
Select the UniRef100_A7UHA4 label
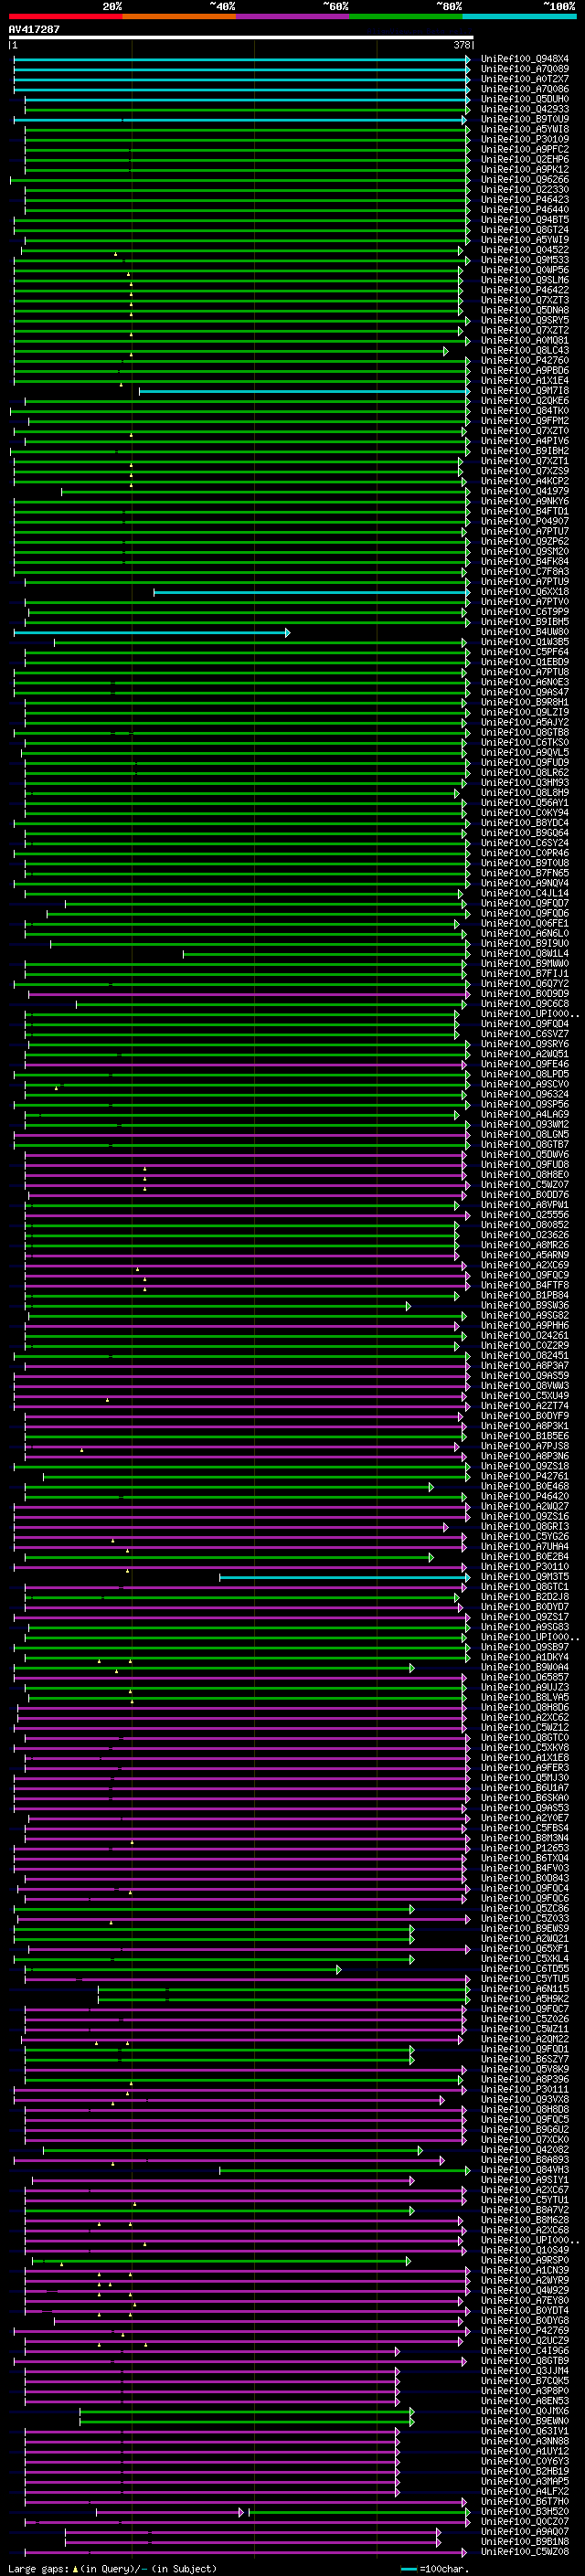pos(525,1546)
